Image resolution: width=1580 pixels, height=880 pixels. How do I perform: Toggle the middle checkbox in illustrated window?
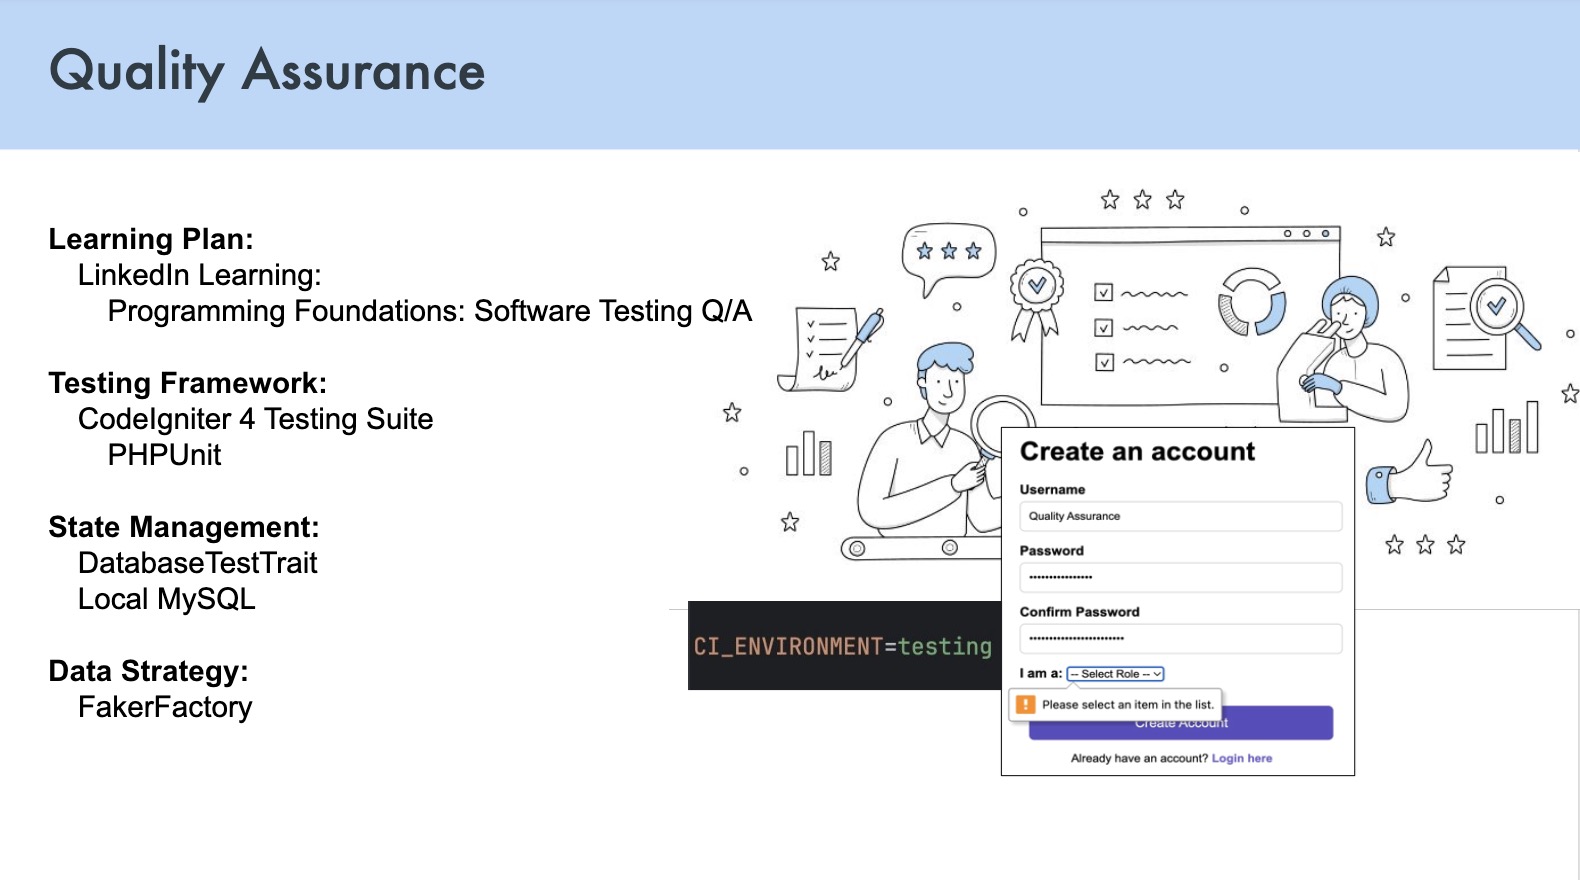pyautogui.click(x=1104, y=328)
